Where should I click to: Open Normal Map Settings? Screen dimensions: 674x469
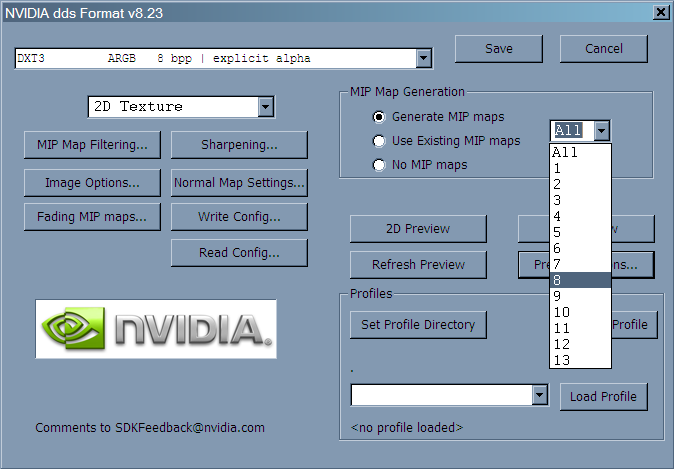tap(239, 183)
